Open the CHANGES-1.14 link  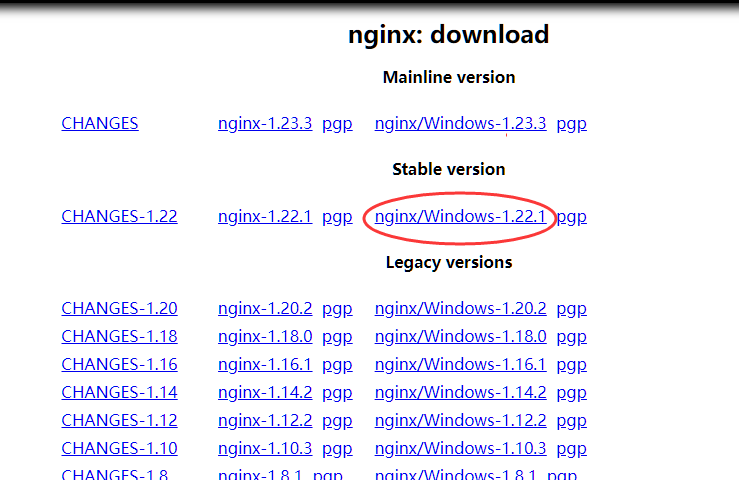pyautogui.click(x=119, y=392)
